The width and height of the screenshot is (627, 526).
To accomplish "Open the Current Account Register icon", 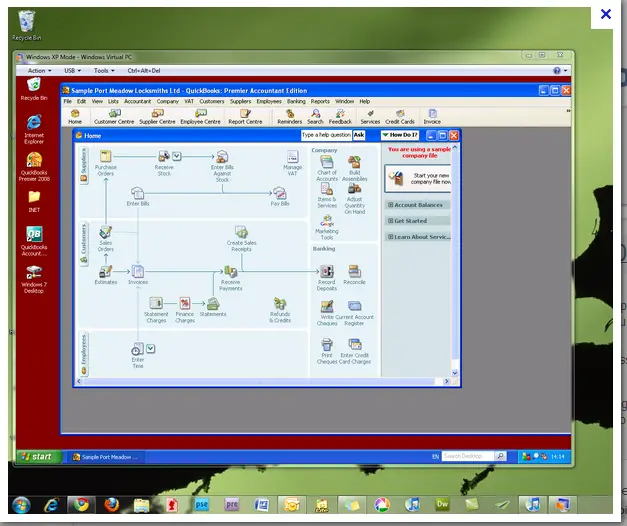I will [x=354, y=306].
